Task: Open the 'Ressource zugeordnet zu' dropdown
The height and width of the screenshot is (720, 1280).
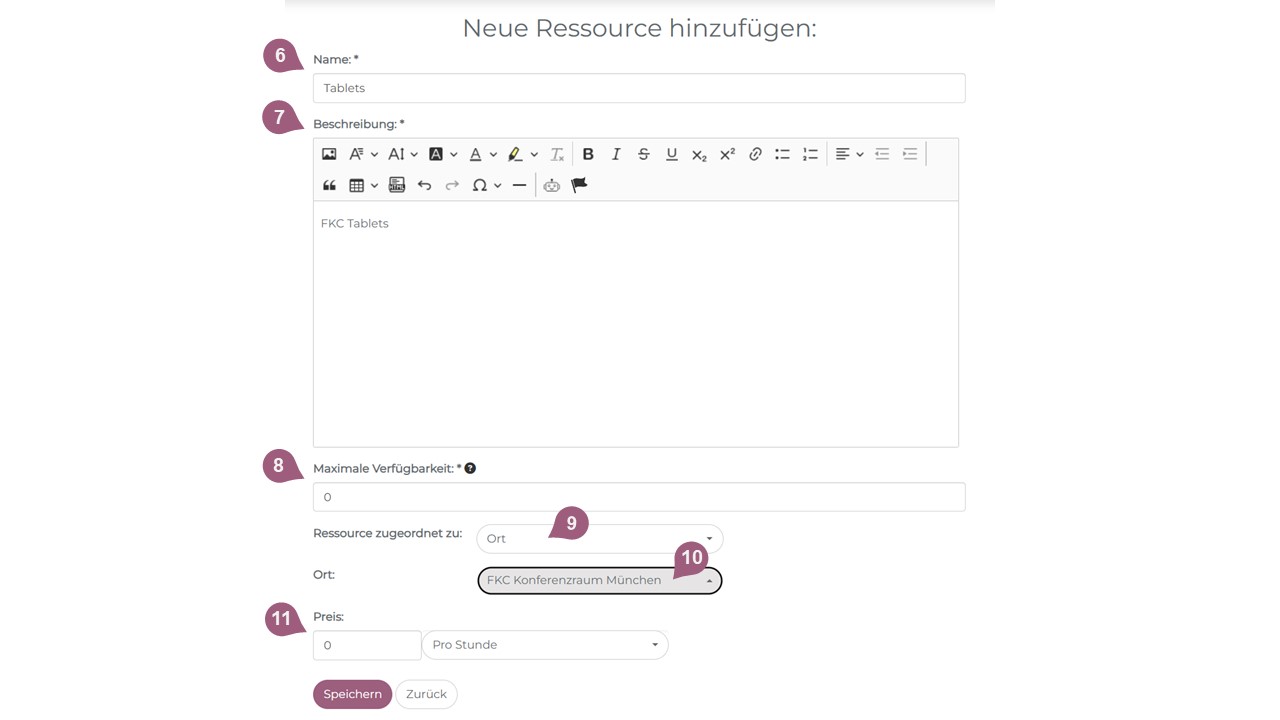Action: coord(599,539)
